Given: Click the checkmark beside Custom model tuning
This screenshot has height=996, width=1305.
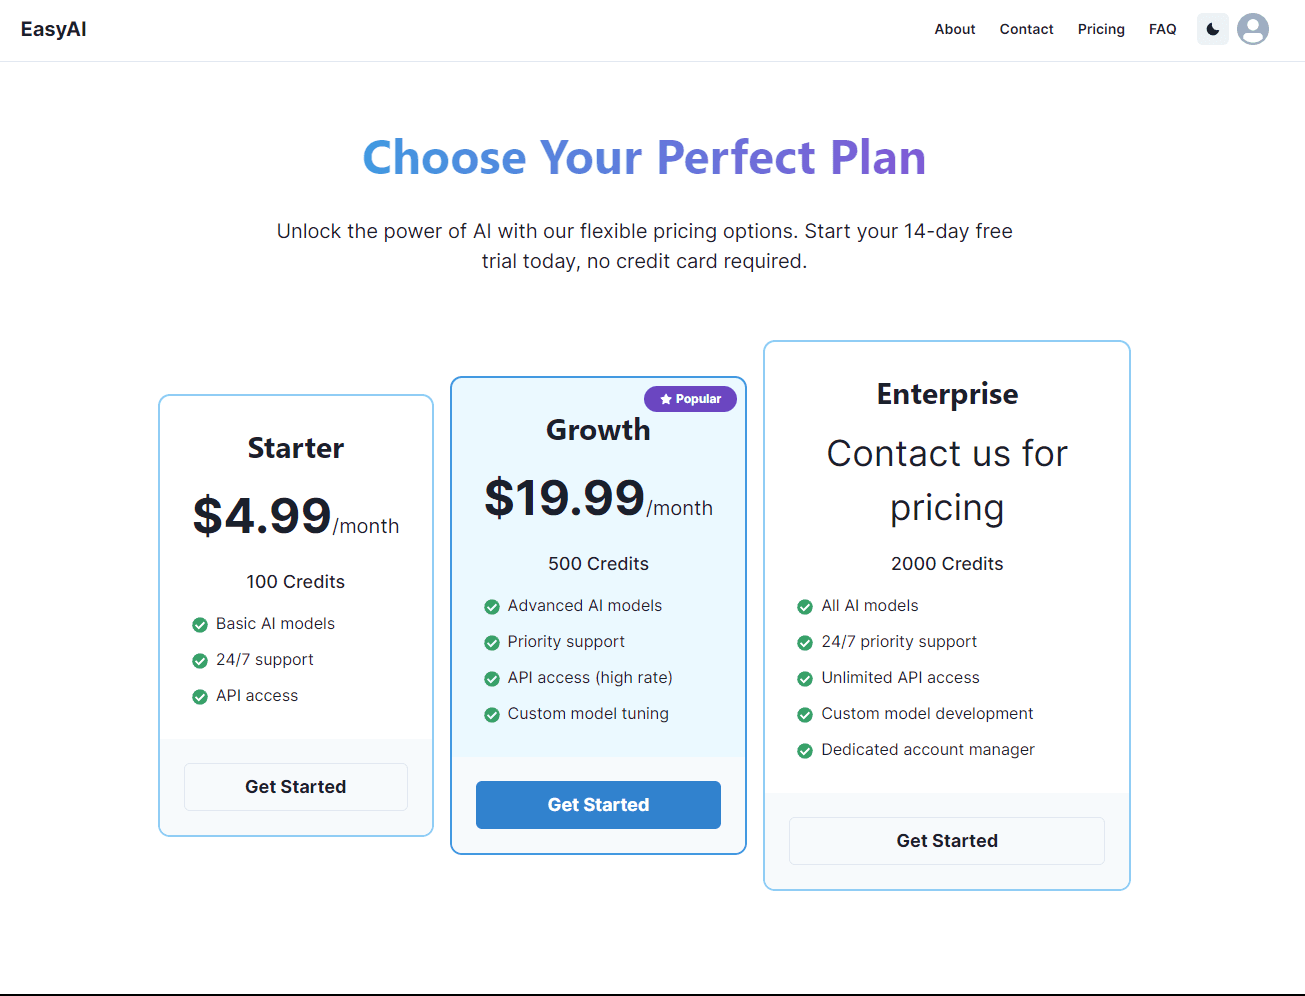Looking at the screenshot, I should [492, 714].
